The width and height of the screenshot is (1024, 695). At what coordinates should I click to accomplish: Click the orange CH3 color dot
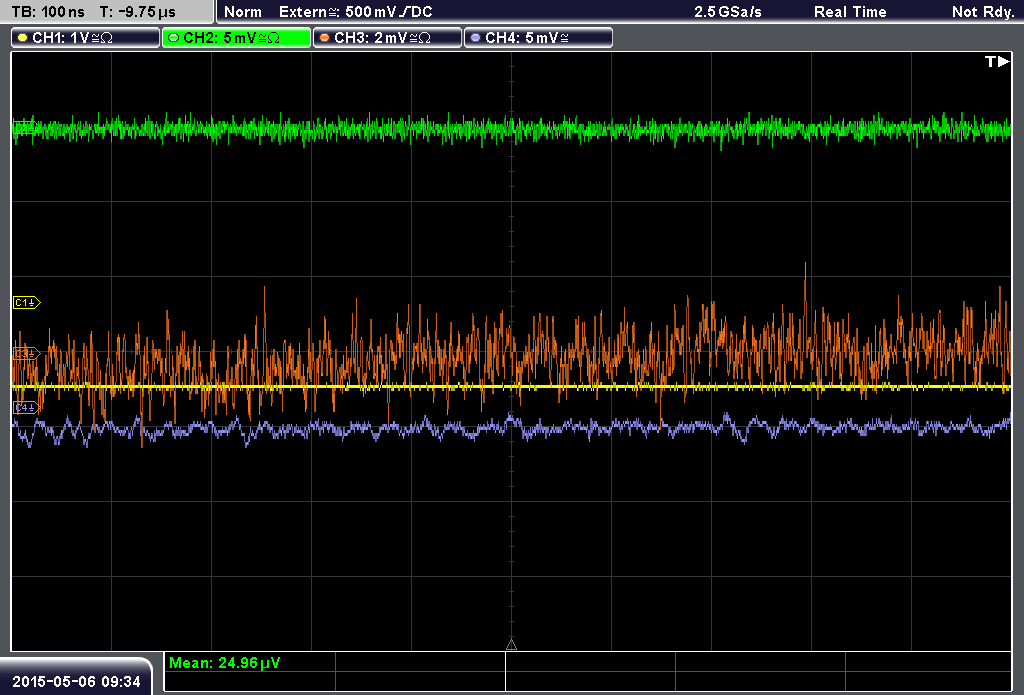325,38
